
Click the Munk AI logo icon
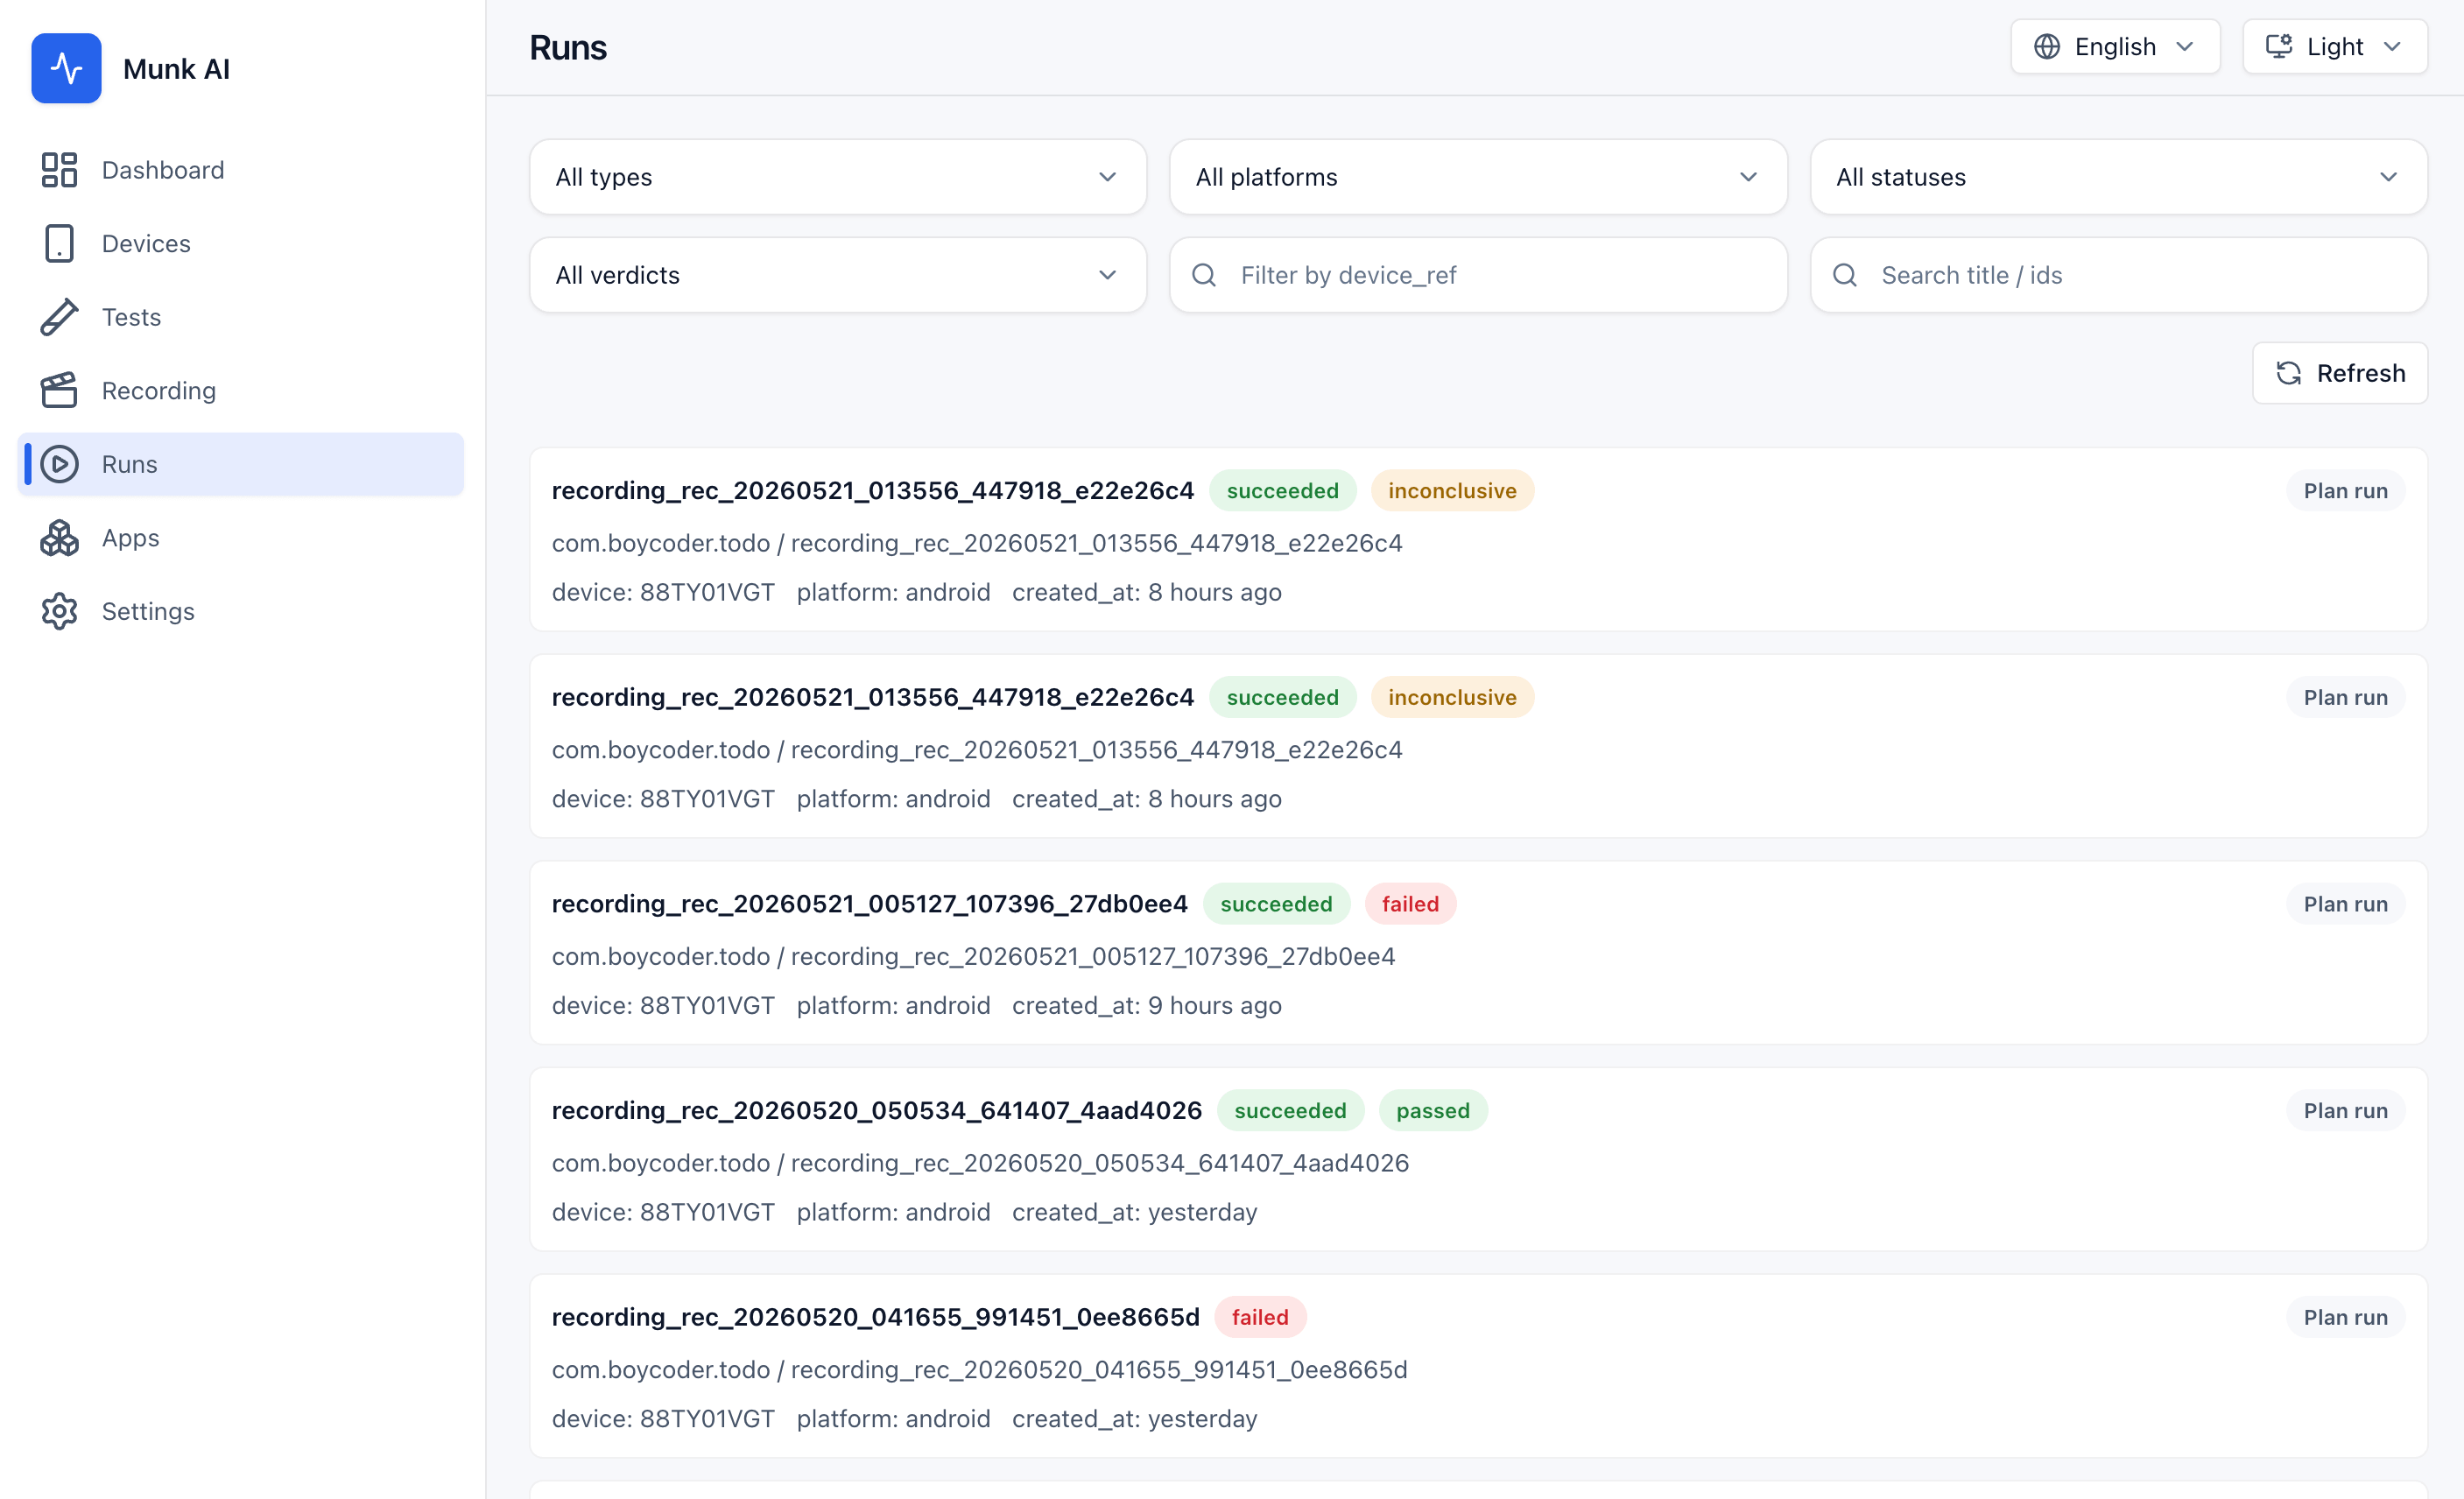tap(66, 68)
